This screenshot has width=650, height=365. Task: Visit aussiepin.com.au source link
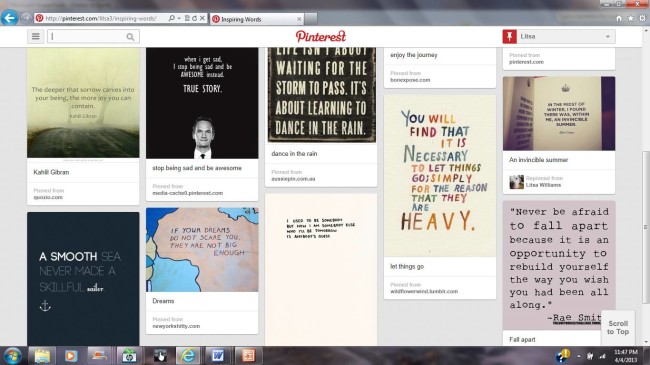point(293,179)
